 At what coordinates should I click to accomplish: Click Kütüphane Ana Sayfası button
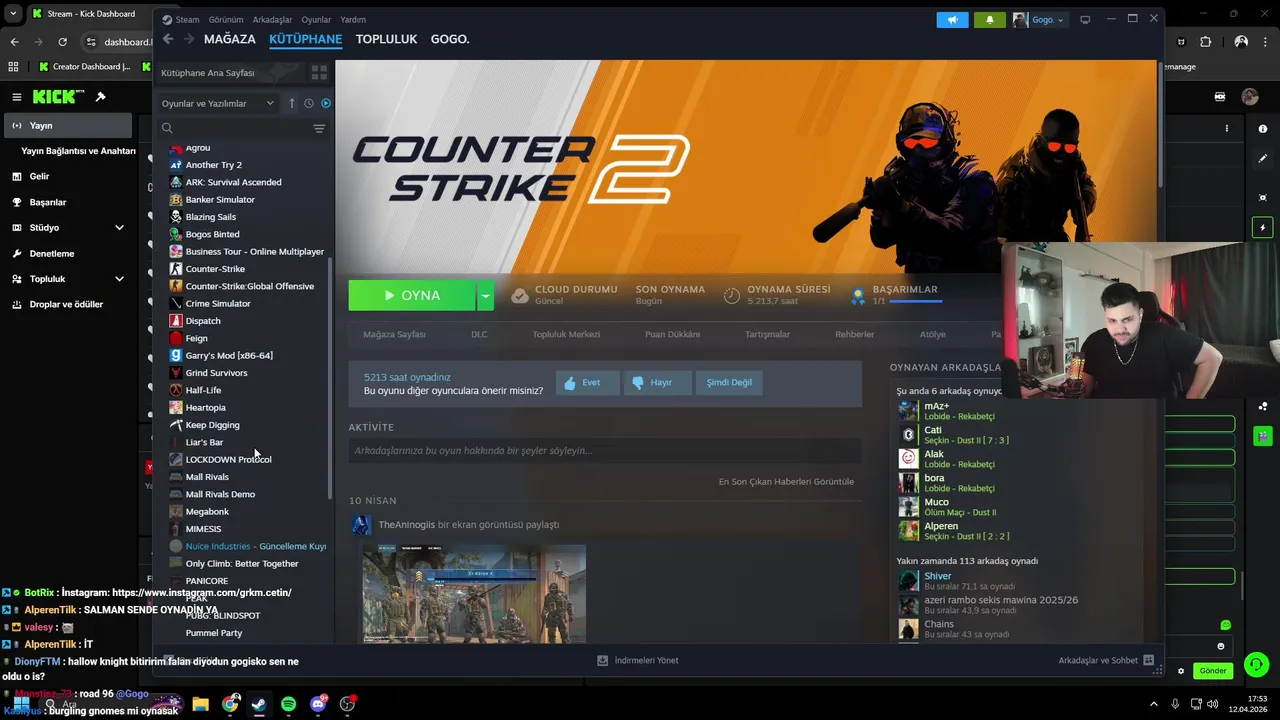click(x=230, y=73)
